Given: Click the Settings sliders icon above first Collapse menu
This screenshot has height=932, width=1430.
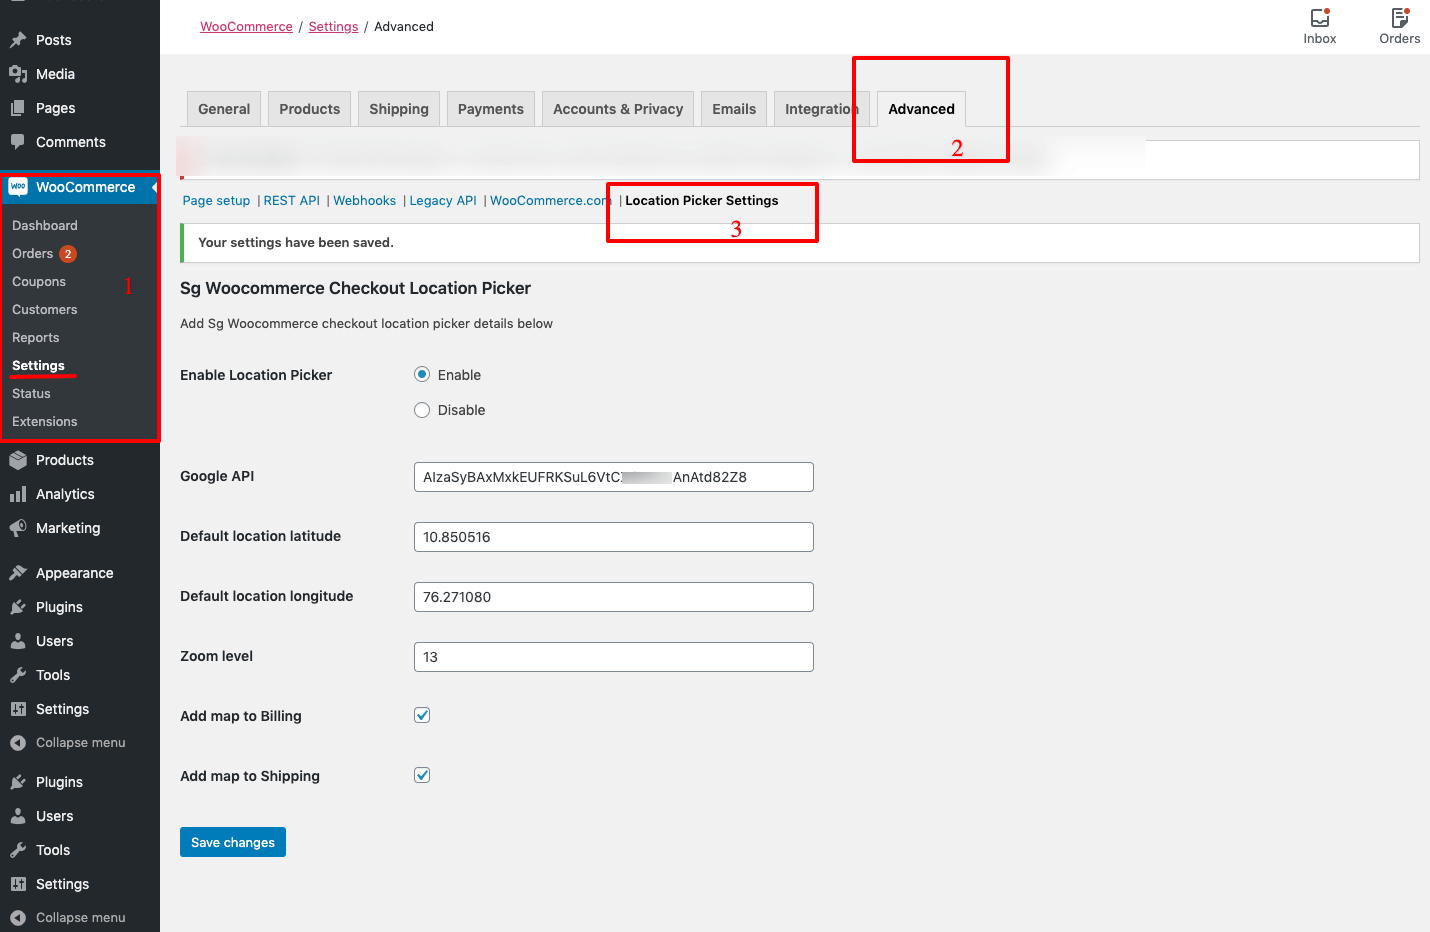Looking at the screenshot, I should point(18,709).
